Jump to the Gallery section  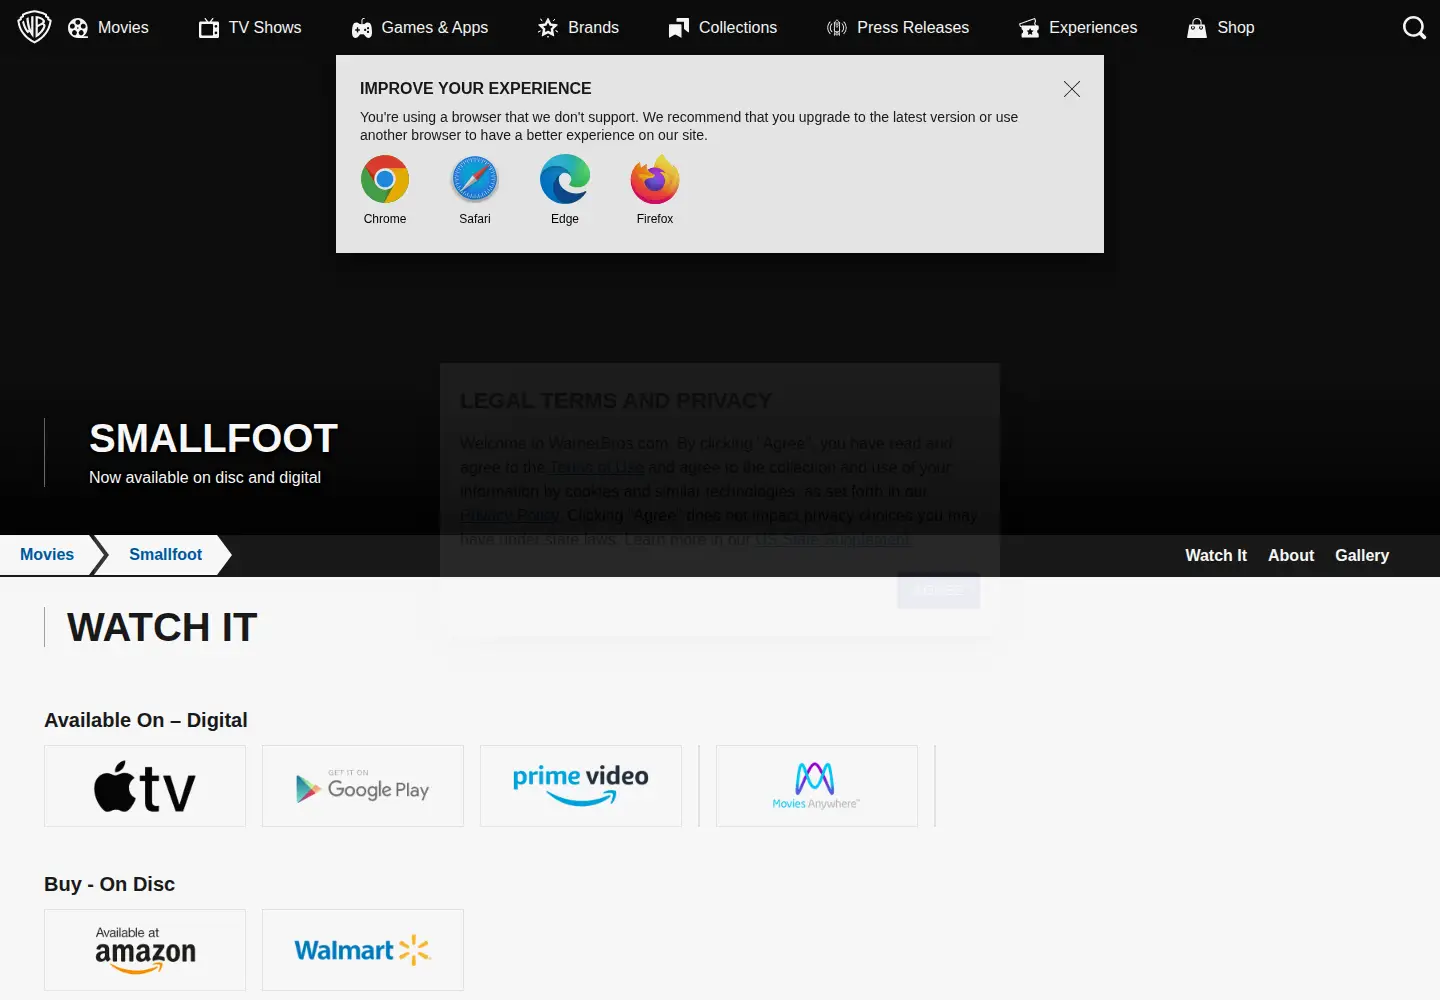[x=1362, y=556]
